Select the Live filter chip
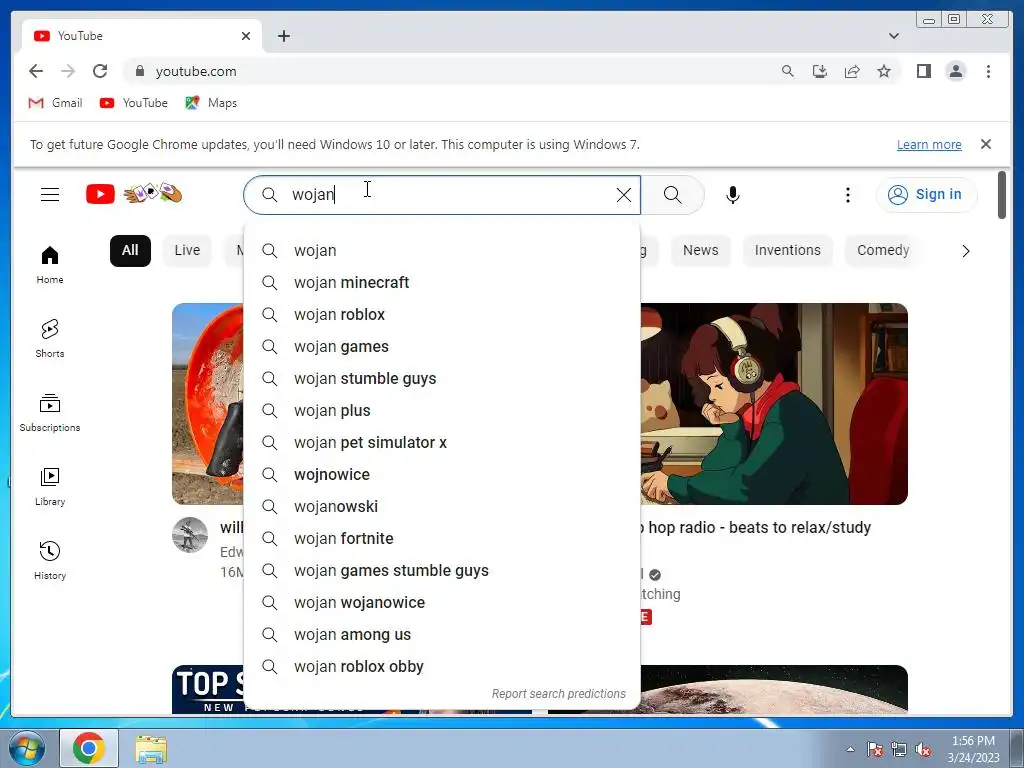 [187, 251]
